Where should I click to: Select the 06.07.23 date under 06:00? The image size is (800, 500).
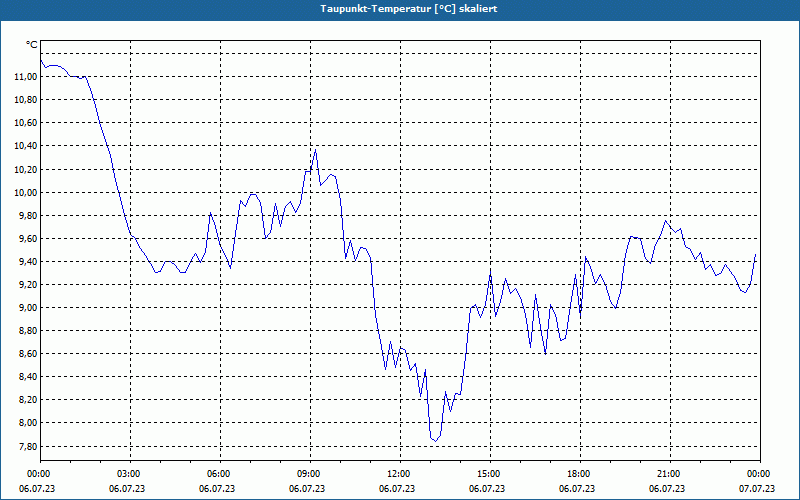click(217, 489)
